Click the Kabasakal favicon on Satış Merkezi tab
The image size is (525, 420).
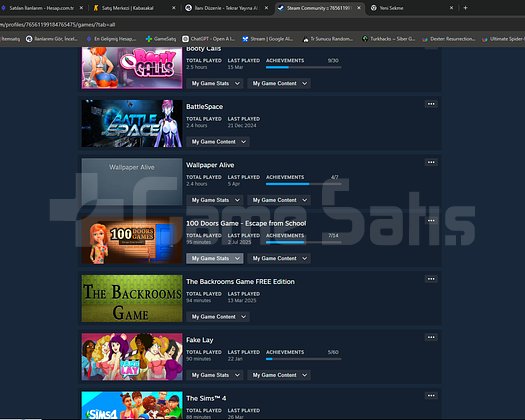[x=96, y=8]
